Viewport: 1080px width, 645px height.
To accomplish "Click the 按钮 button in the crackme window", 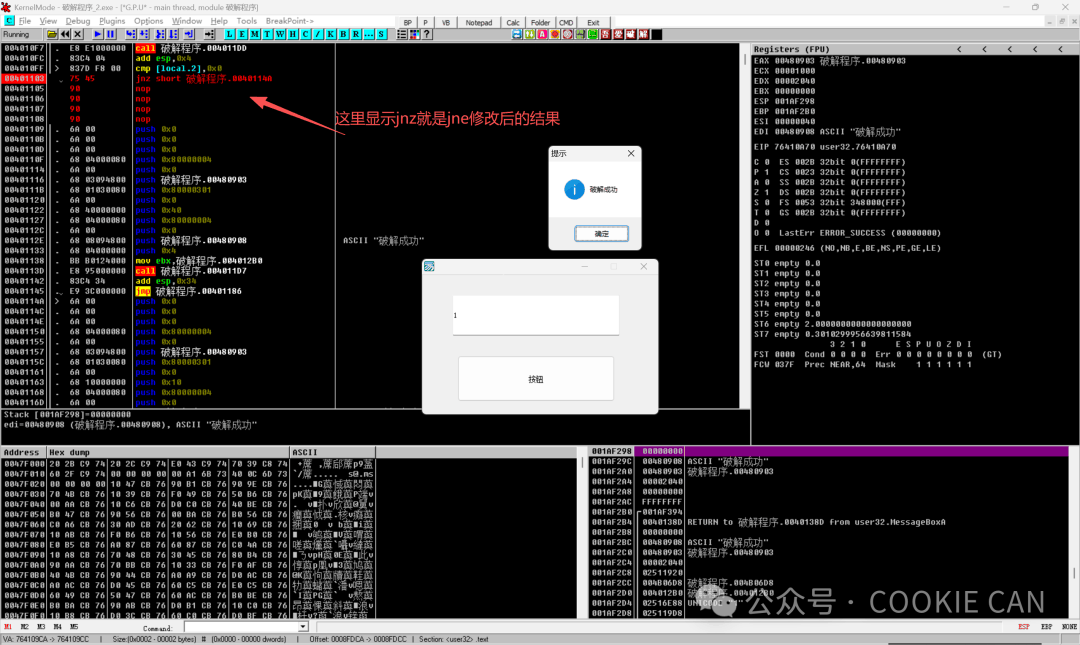I will click(536, 378).
